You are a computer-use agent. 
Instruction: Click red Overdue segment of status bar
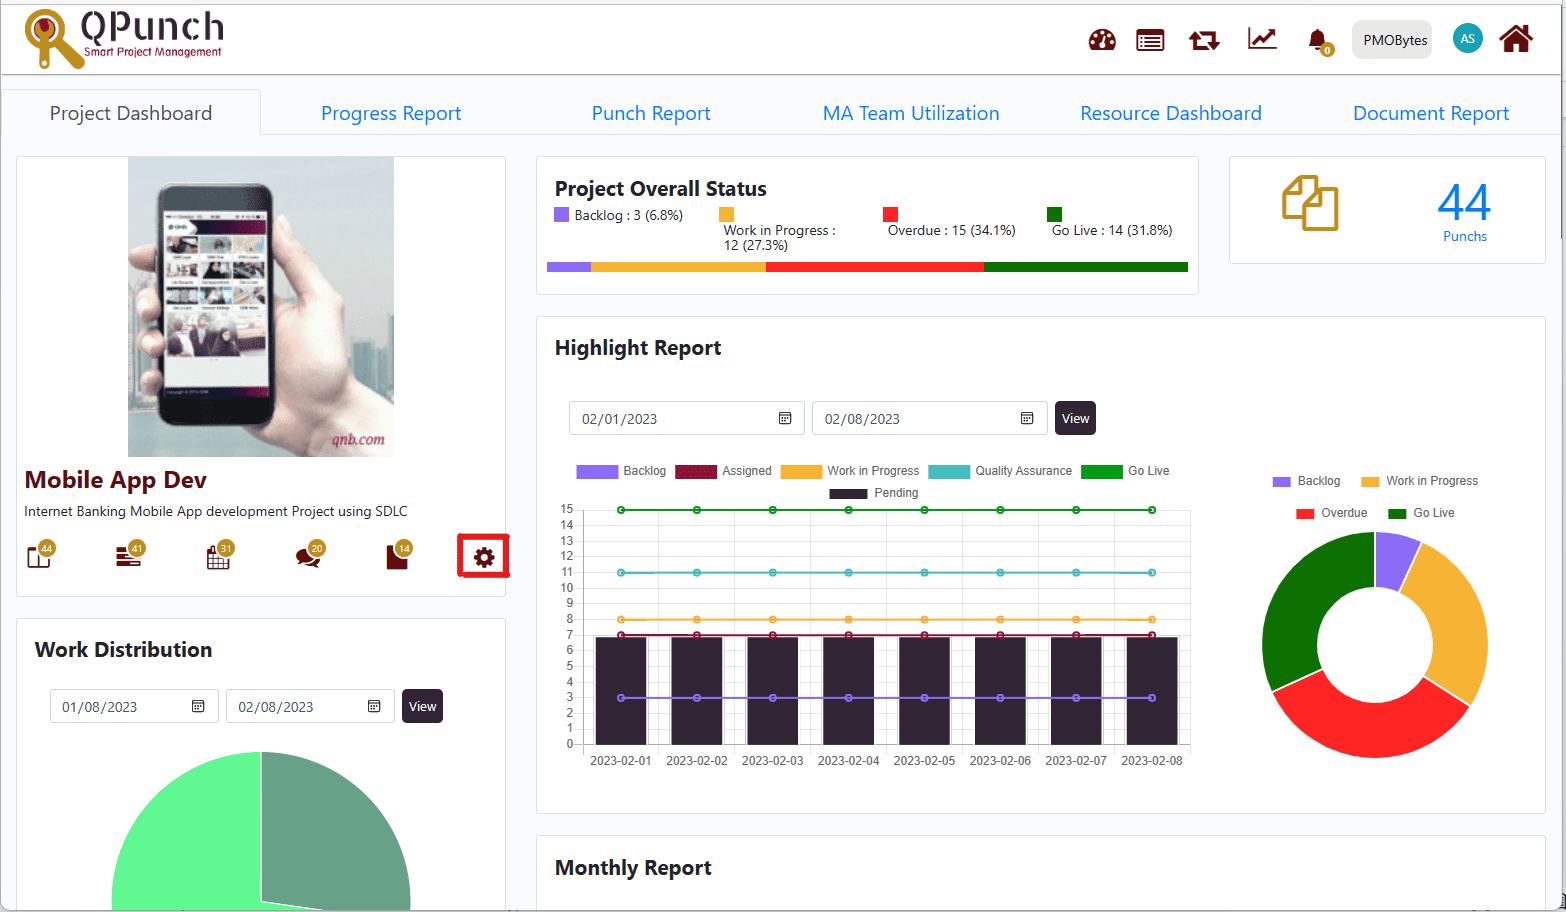tap(875, 267)
